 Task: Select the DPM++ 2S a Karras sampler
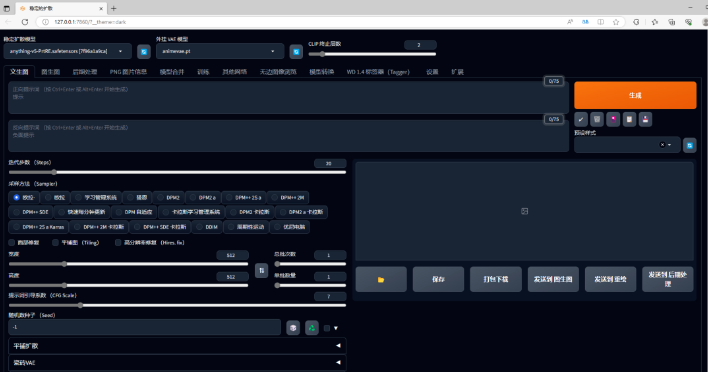[38, 227]
